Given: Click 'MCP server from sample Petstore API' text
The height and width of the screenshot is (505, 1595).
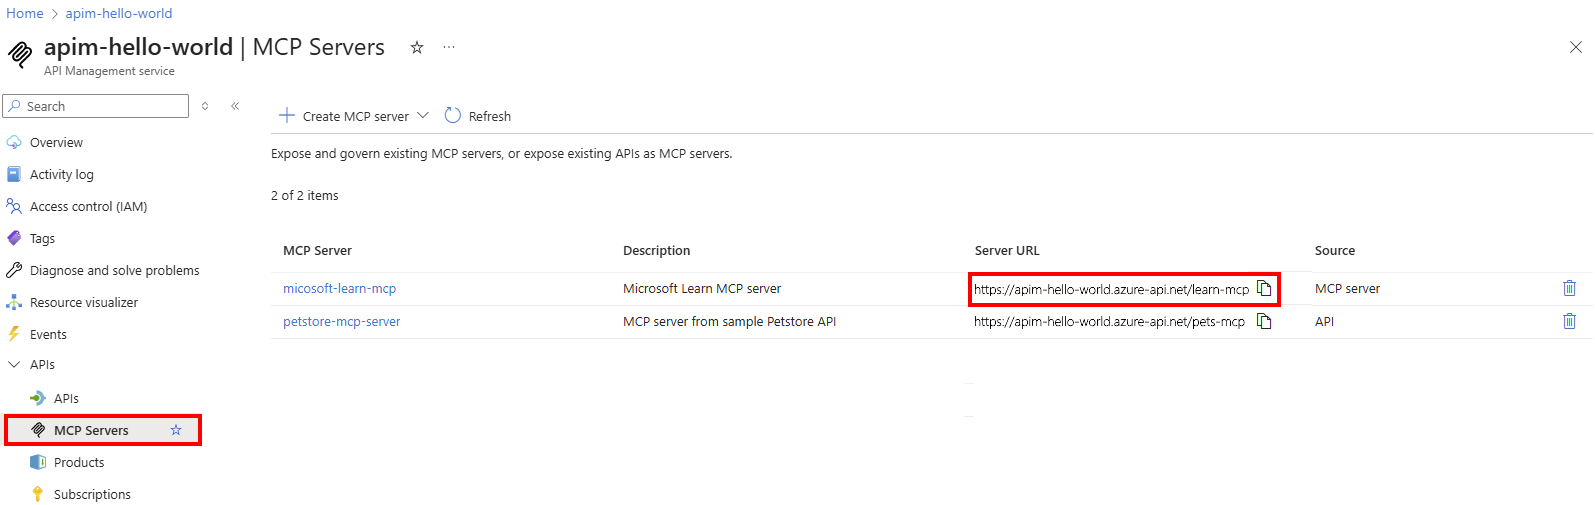Looking at the screenshot, I should (x=729, y=321).
